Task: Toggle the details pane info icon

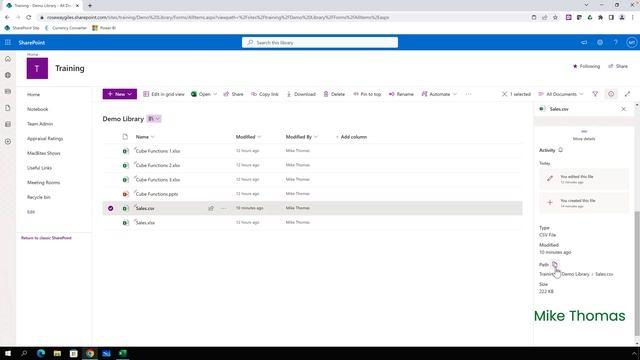Action: (x=611, y=94)
